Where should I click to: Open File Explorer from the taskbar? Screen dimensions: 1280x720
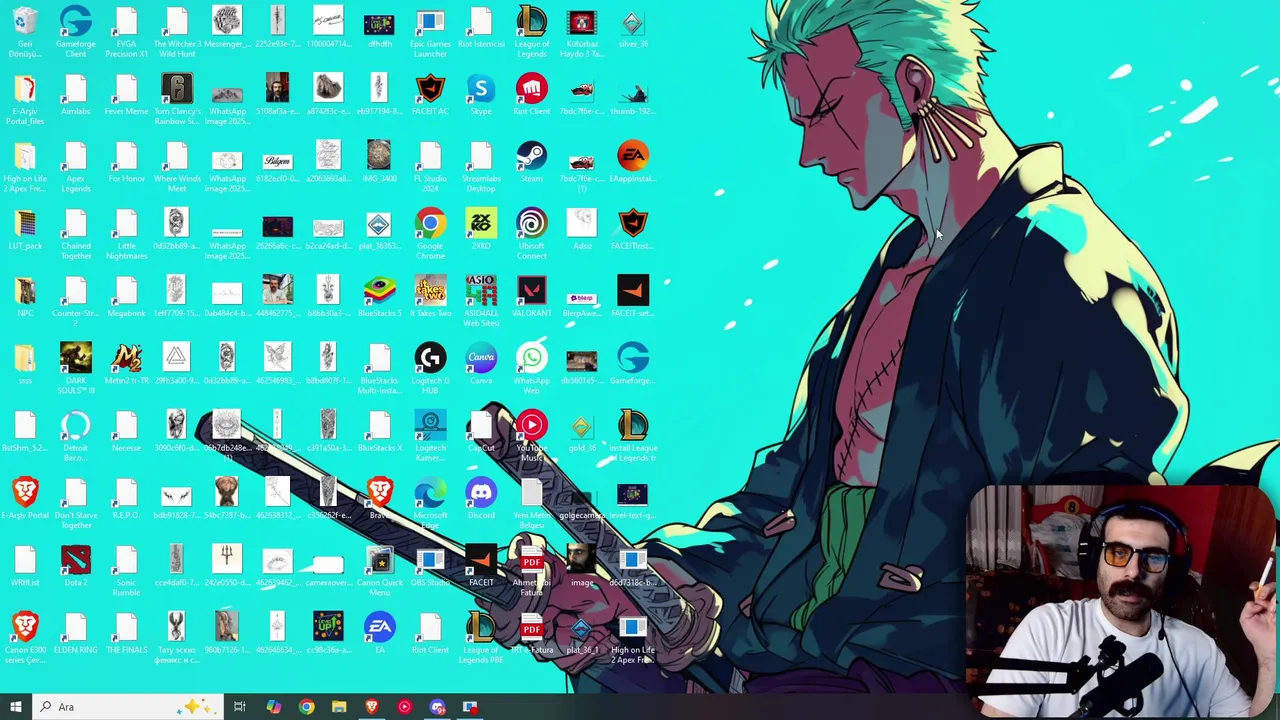click(339, 707)
